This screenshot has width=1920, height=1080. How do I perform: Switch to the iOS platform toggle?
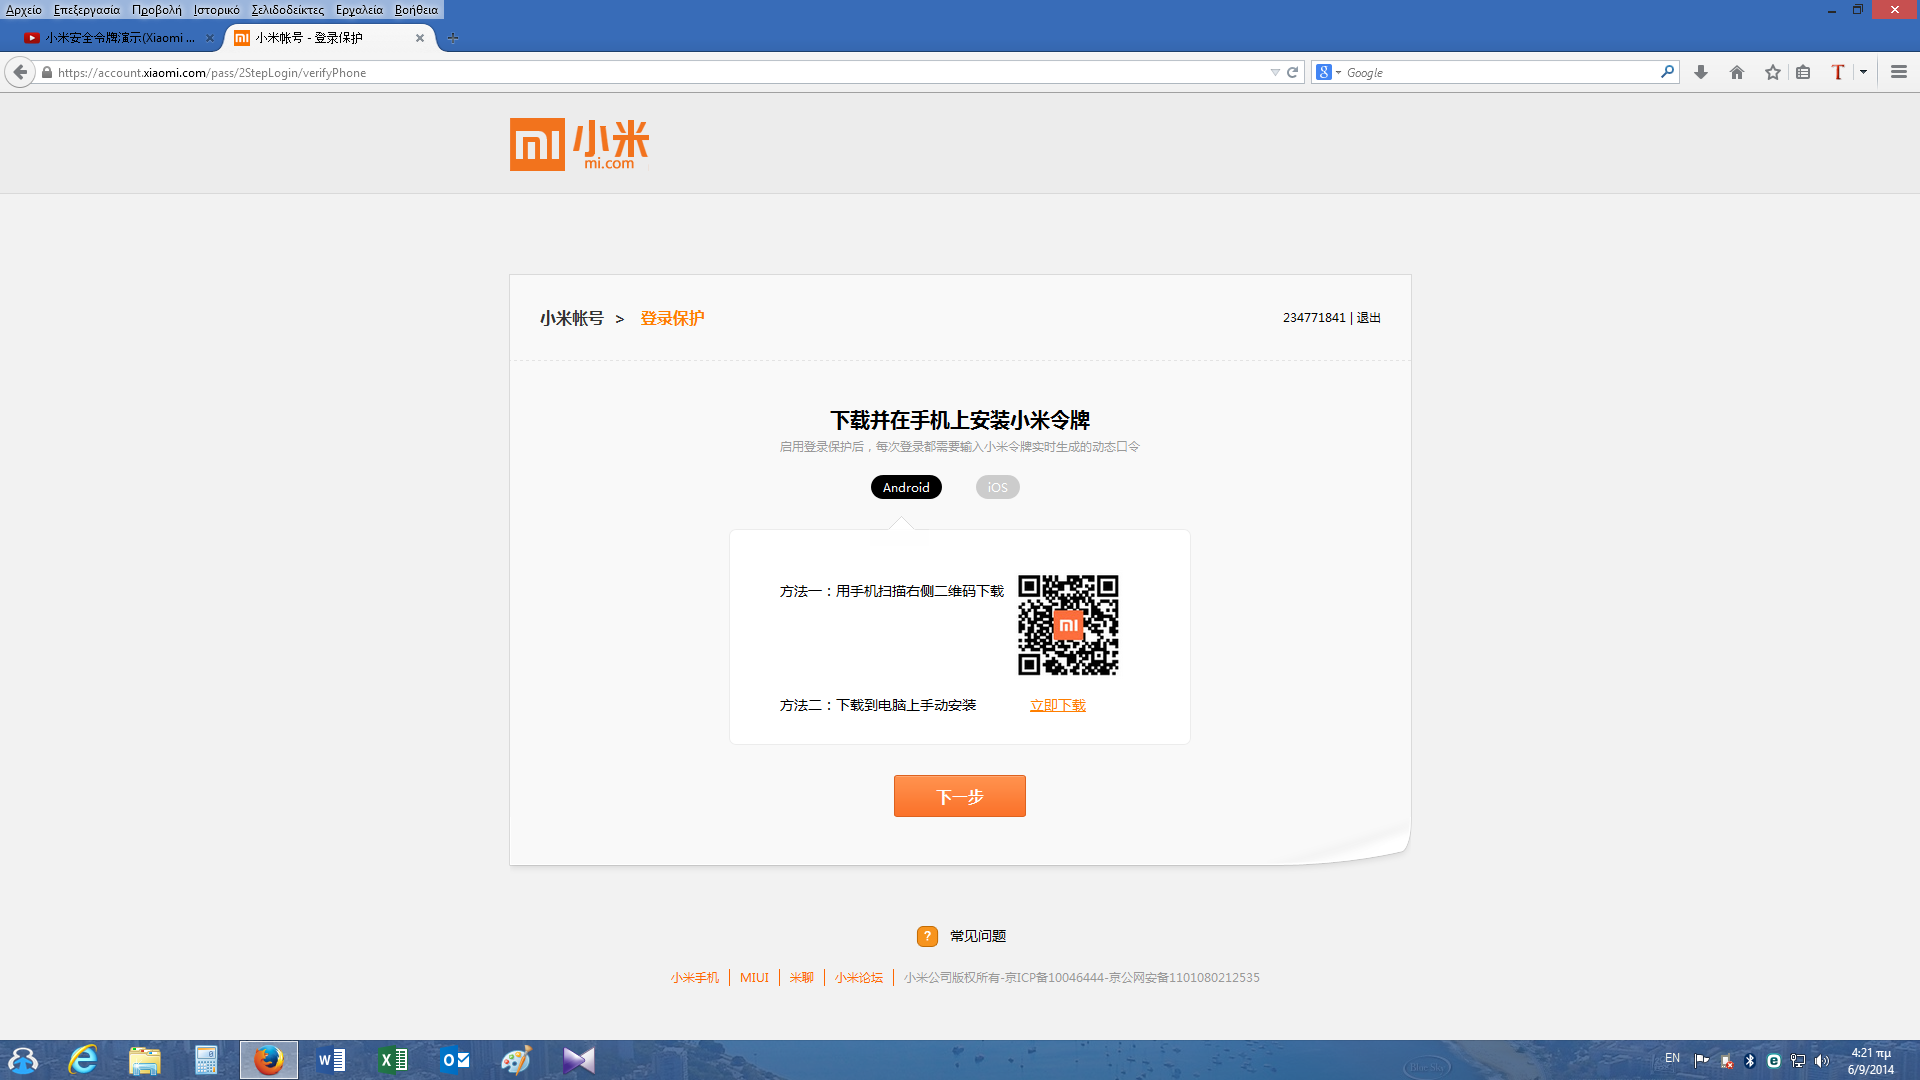(x=997, y=487)
